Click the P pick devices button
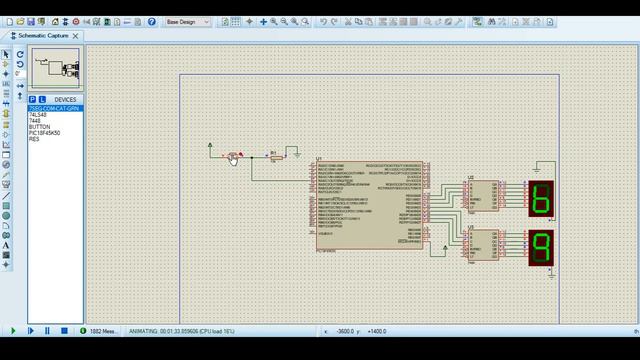Screen dimensions: 640x360 pyautogui.click(x=32, y=99)
